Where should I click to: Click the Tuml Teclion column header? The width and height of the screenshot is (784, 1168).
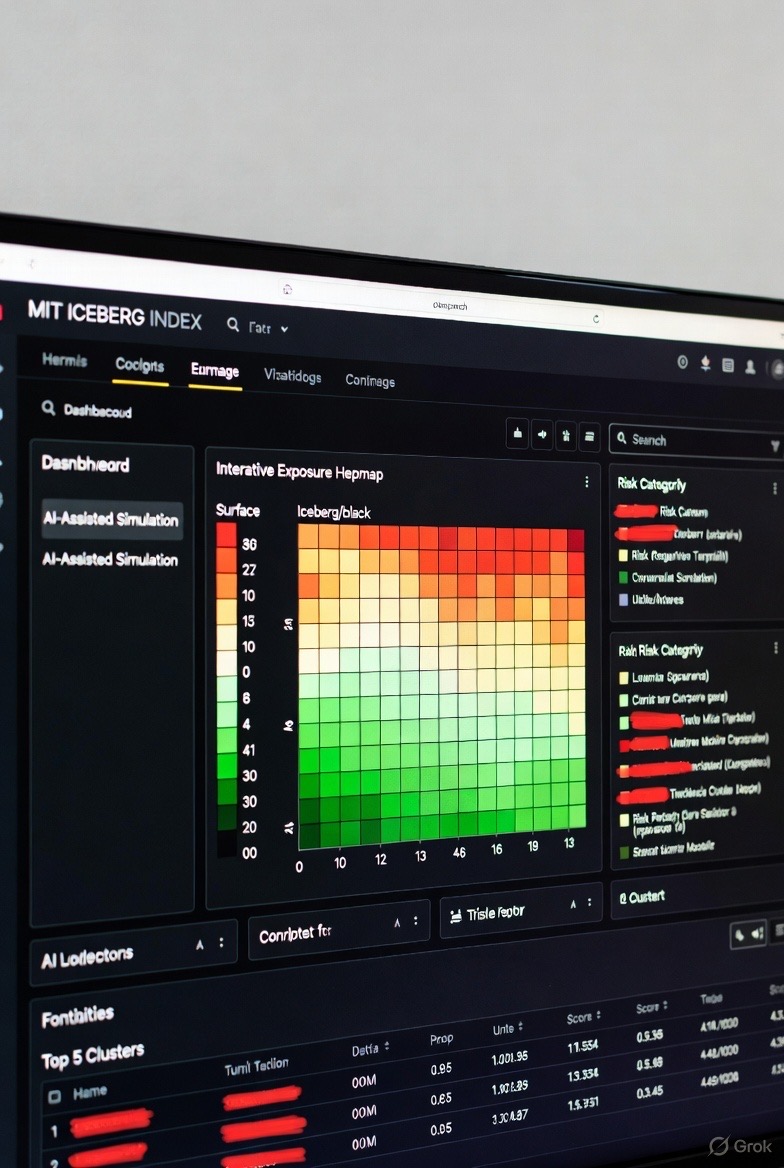[256, 1067]
